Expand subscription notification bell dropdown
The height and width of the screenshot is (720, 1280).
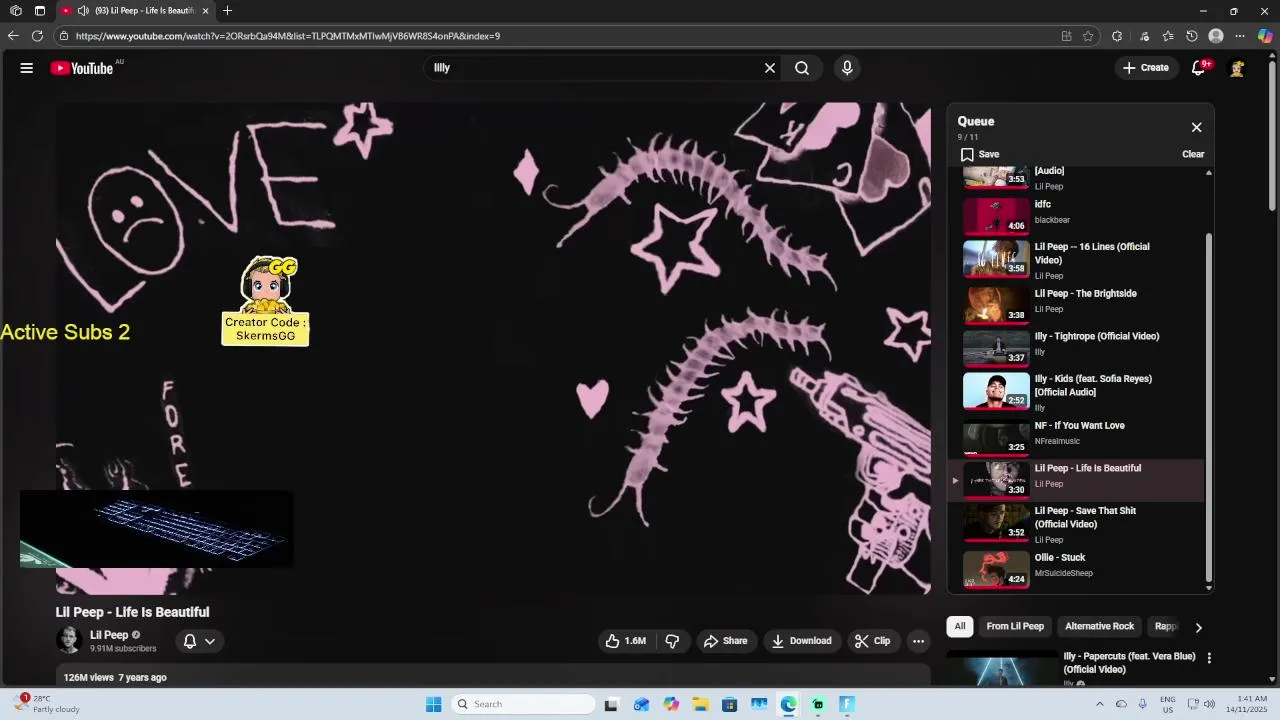199,641
